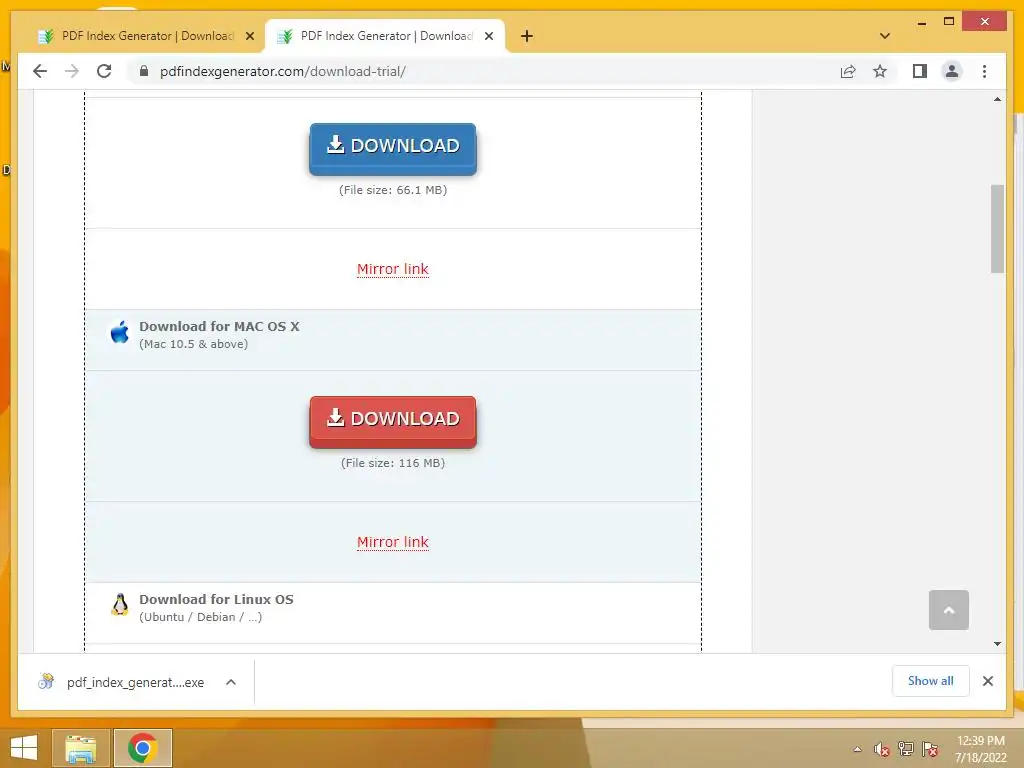Bookmark this tab with the star

[x=880, y=71]
